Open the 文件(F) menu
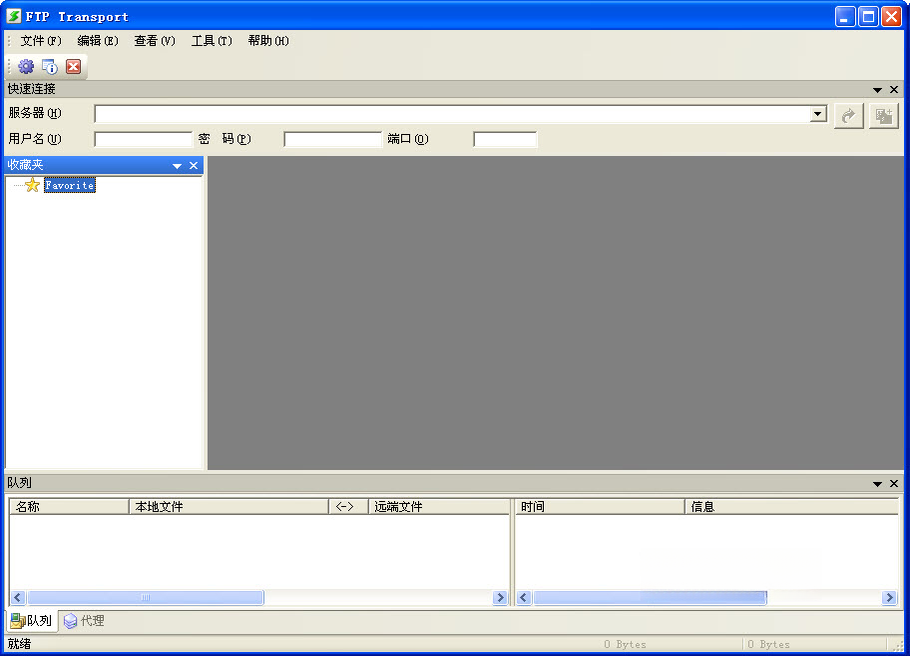Image resolution: width=910 pixels, height=656 pixels. tap(41, 41)
